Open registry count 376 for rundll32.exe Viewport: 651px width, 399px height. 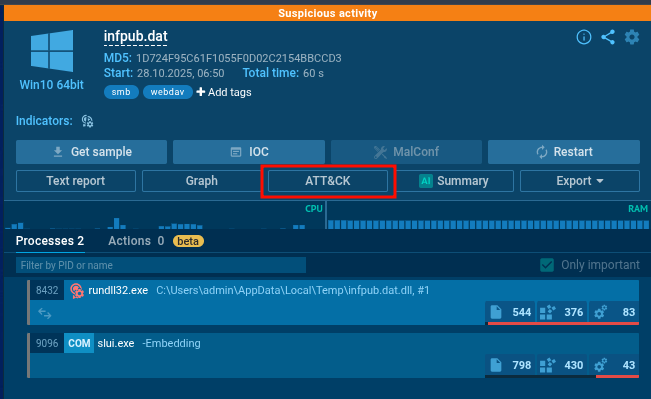coord(562,312)
